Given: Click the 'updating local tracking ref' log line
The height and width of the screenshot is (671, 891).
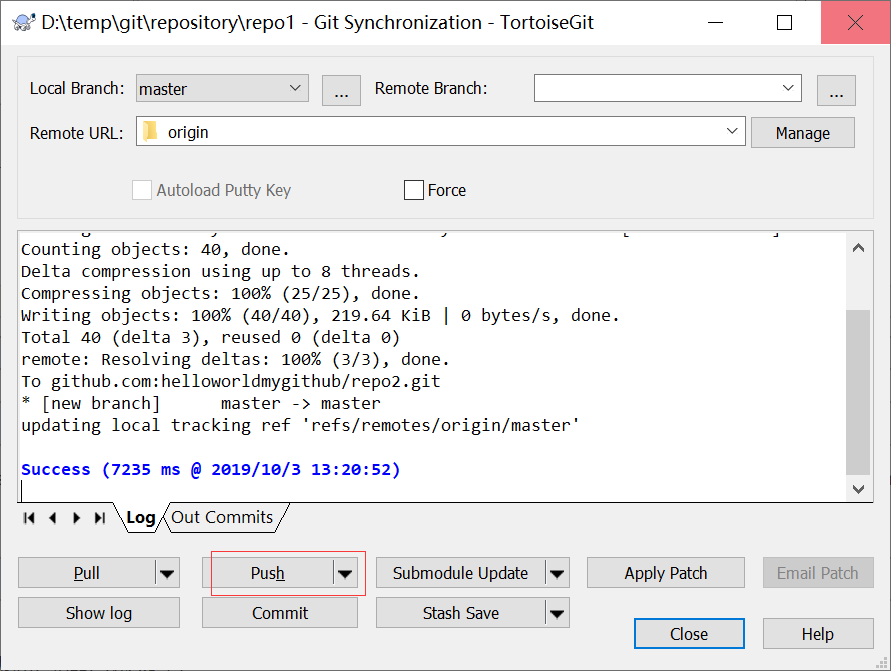Looking at the screenshot, I should [x=300, y=425].
